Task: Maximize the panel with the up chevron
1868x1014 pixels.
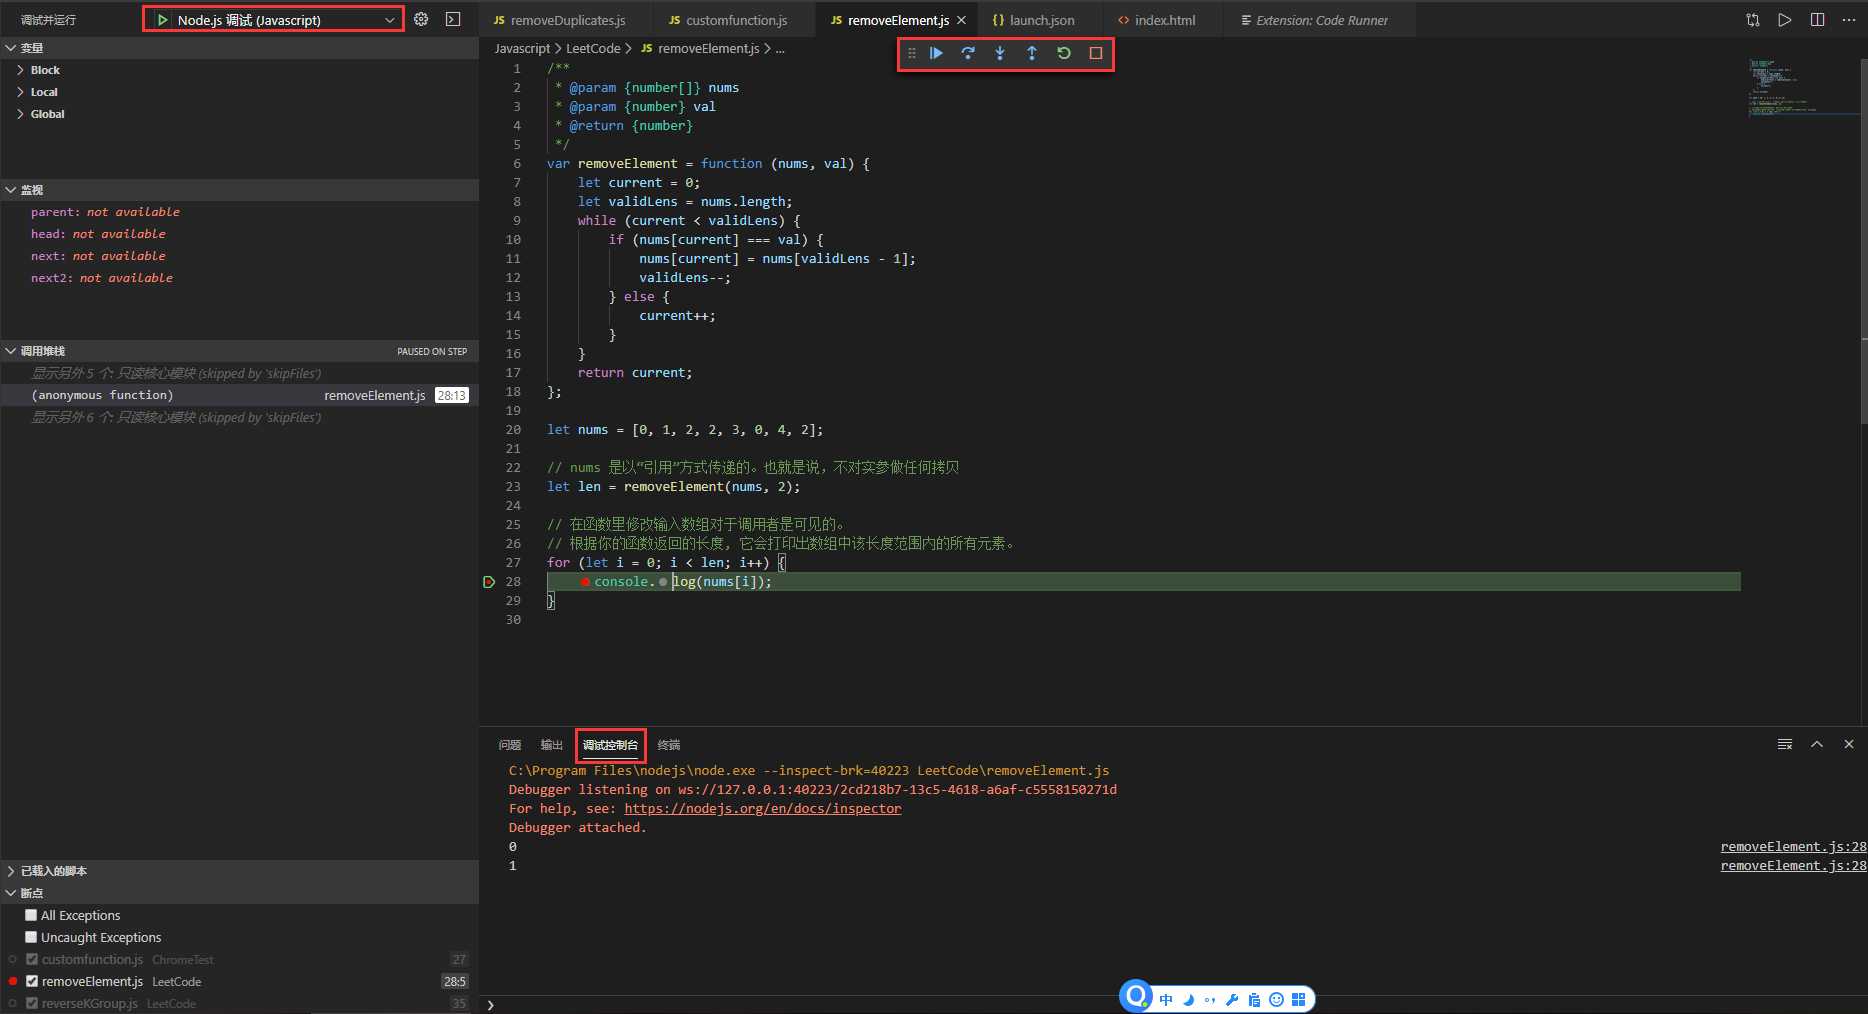Action: 1817,744
